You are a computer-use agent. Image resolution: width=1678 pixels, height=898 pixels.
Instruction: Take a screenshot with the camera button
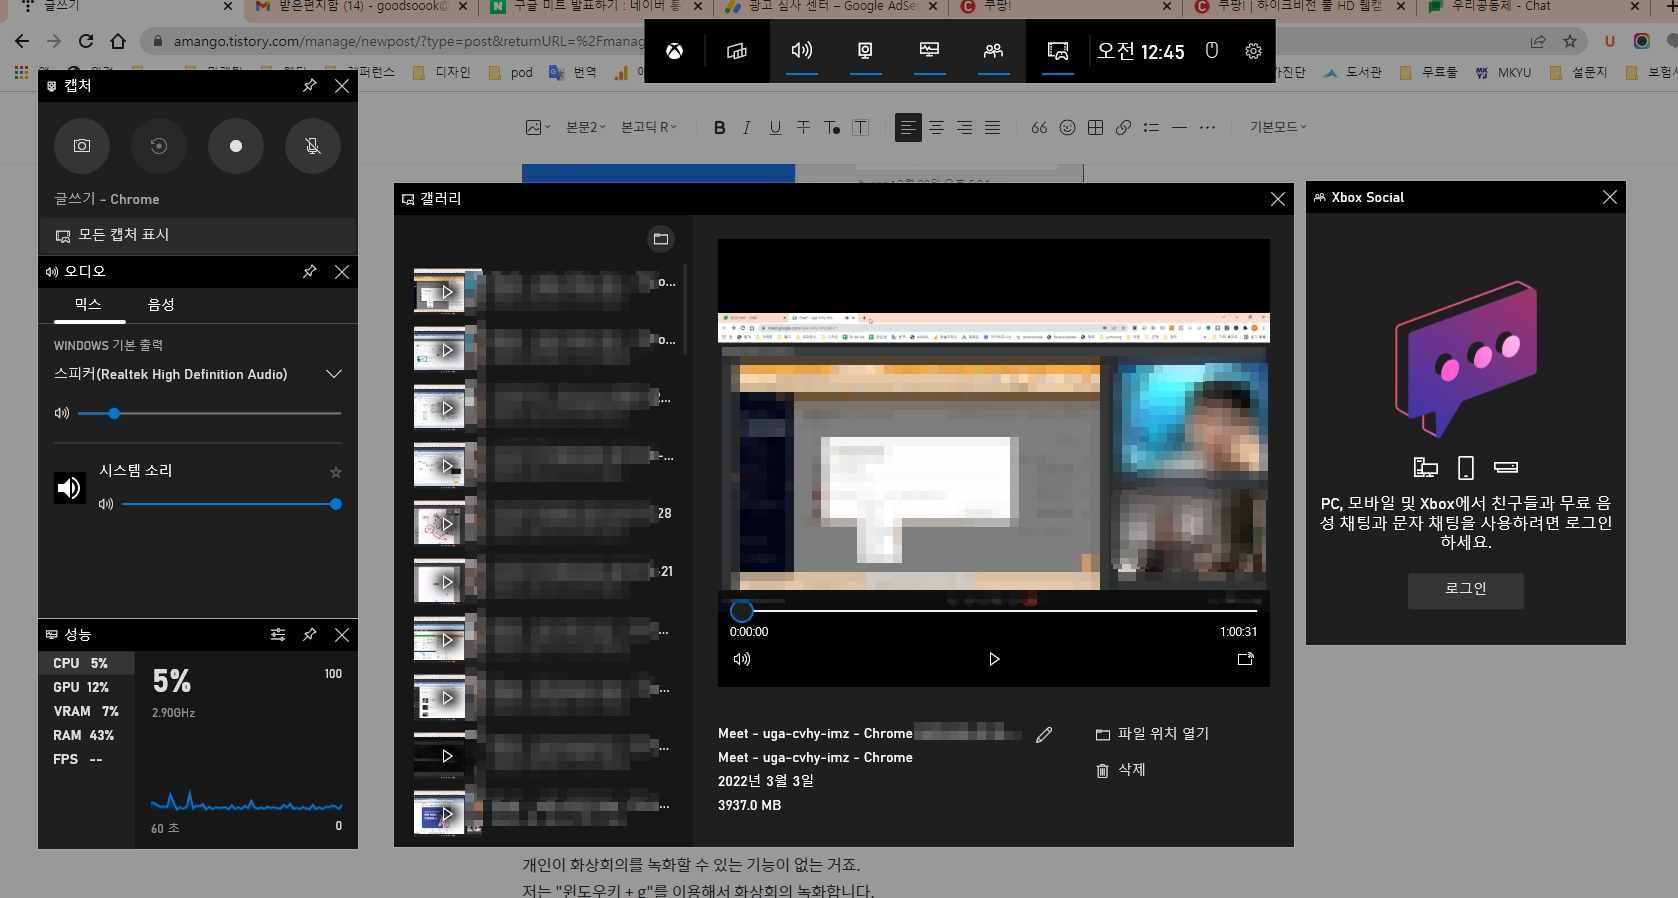click(x=82, y=146)
